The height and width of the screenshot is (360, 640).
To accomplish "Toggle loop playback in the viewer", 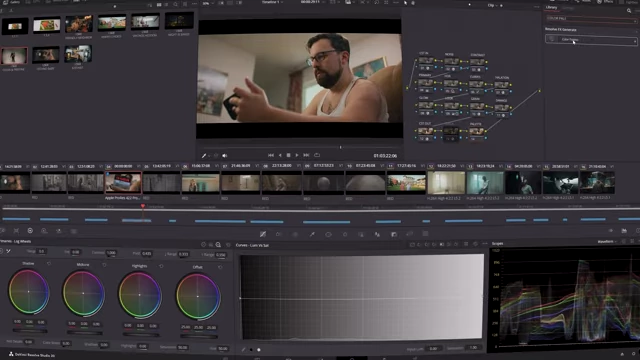I will click(x=317, y=155).
